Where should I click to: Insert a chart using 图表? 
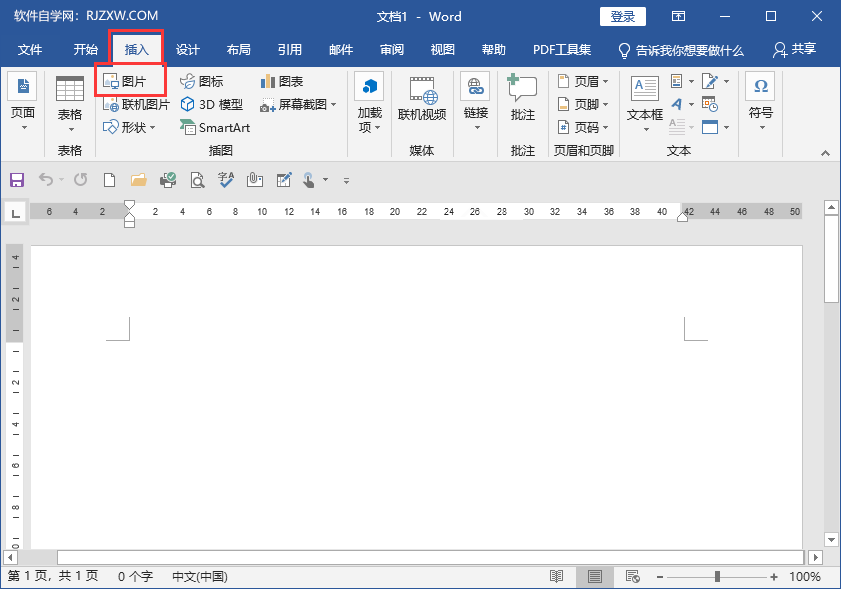[x=285, y=80]
